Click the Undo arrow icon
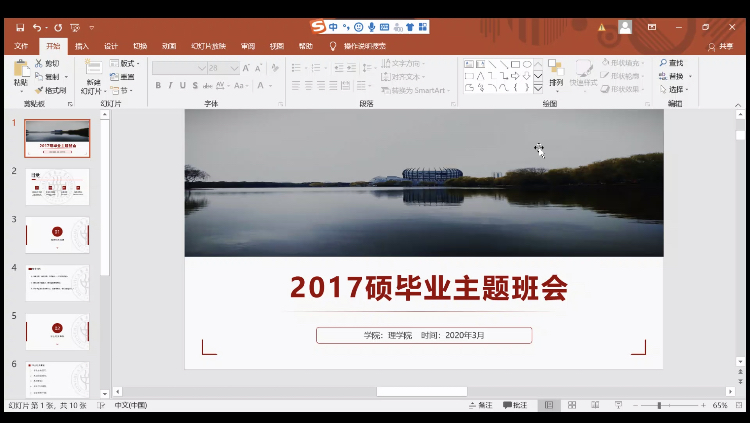This screenshot has width=750, height=423. [x=37, y=27]
